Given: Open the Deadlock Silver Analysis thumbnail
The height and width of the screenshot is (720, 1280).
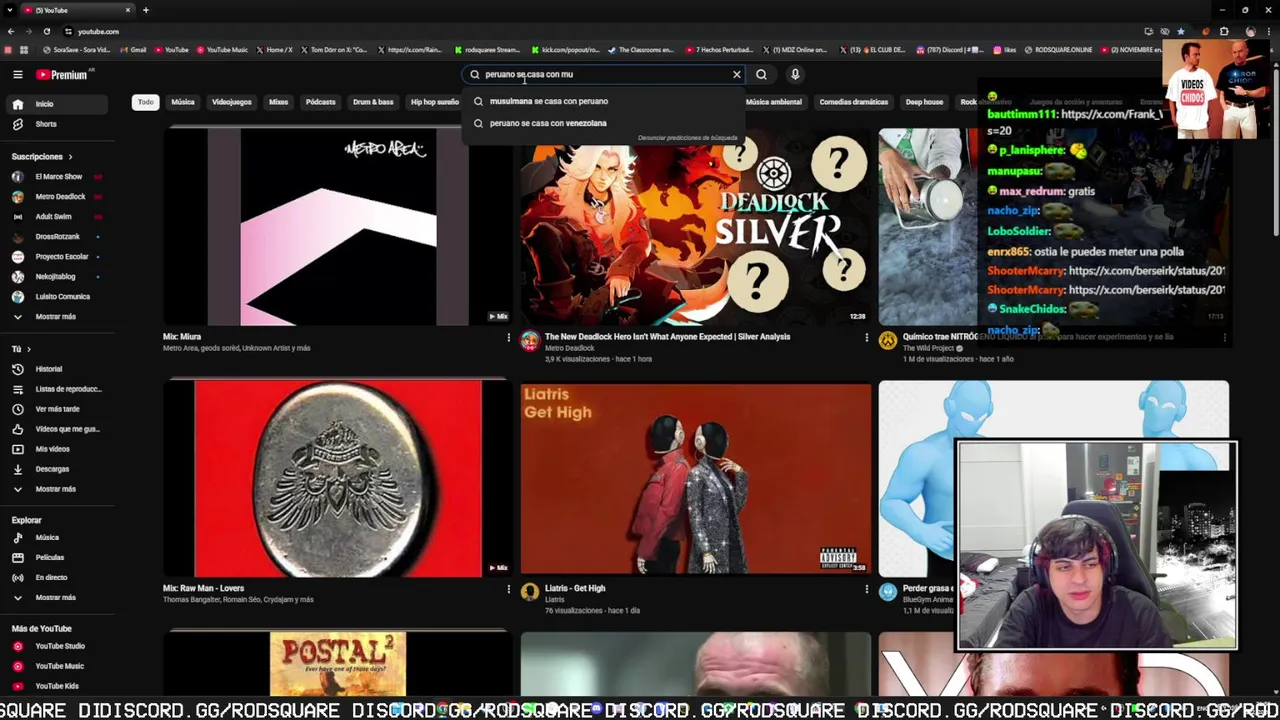Looking at the screenshot, I should [695, 227].
